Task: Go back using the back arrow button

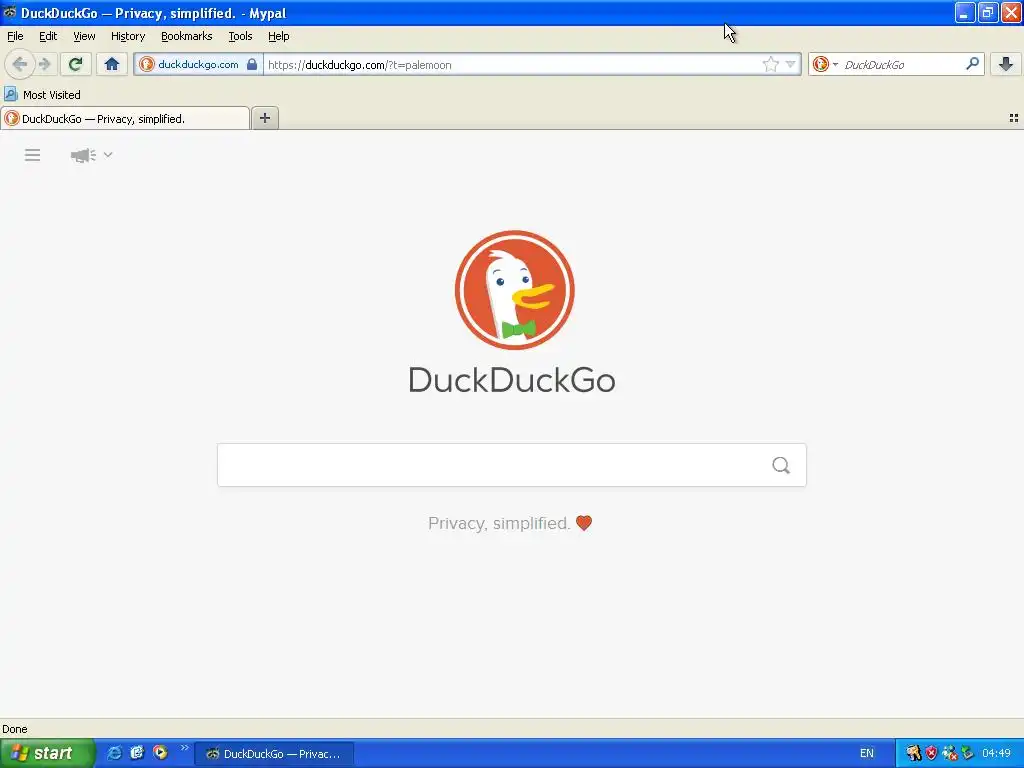Action: pyautogui.click(x=20, y=64)
